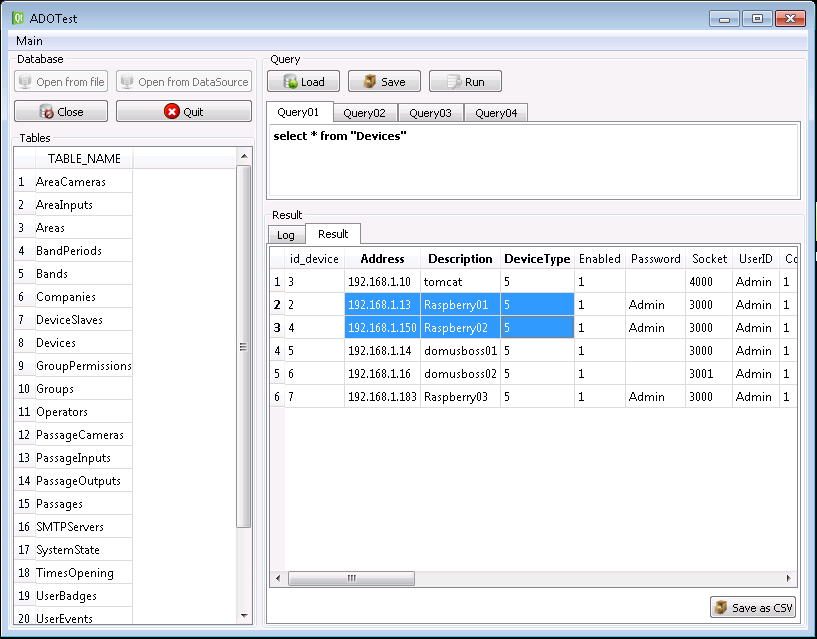Select the Groups table row
The height and width of the screenshot is (639, 817).
click(83, 389)
